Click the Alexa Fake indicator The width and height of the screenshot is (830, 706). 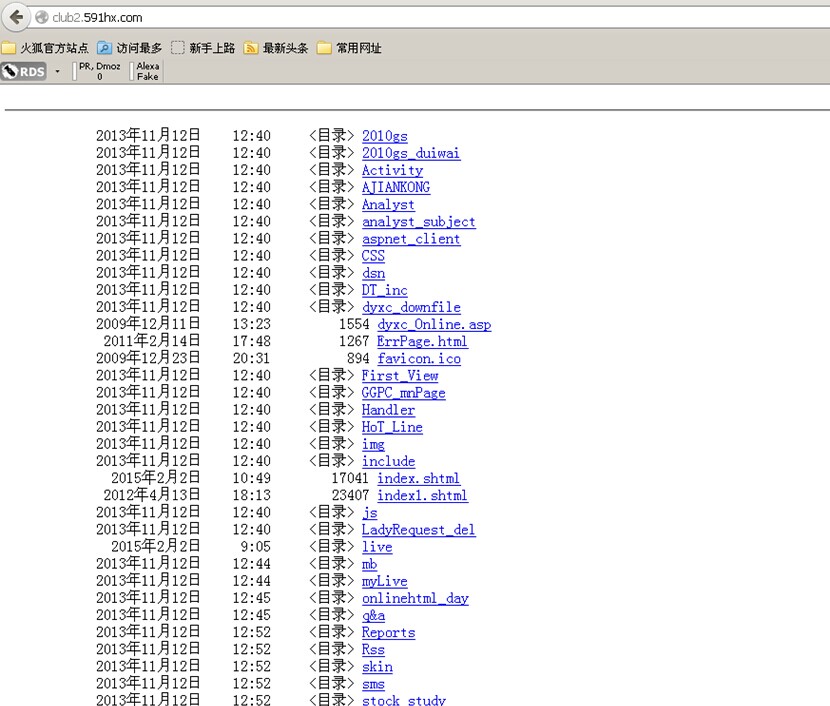[147, 71]
